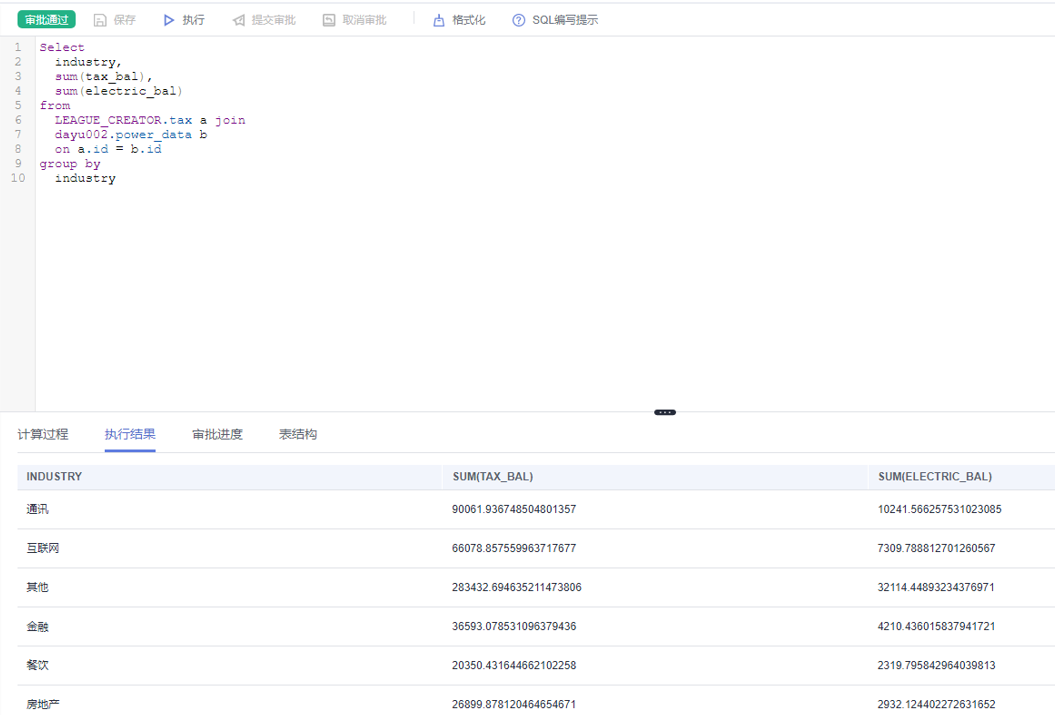The image size is (1055, 715).
Task: Click line number 1 in the gutter
Action: click(18, 47)
